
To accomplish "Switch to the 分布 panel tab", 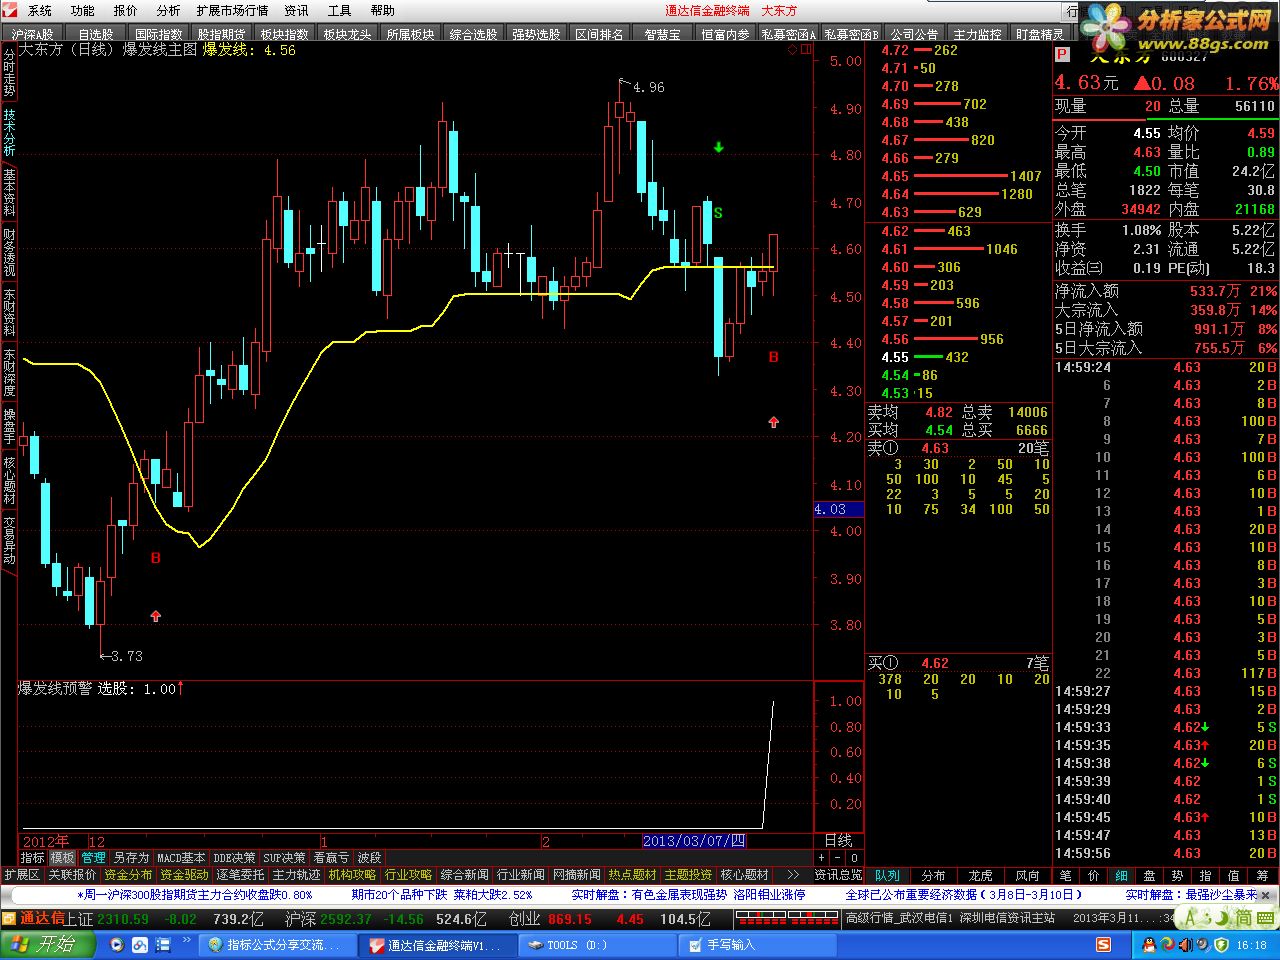I will pos(933,875).
